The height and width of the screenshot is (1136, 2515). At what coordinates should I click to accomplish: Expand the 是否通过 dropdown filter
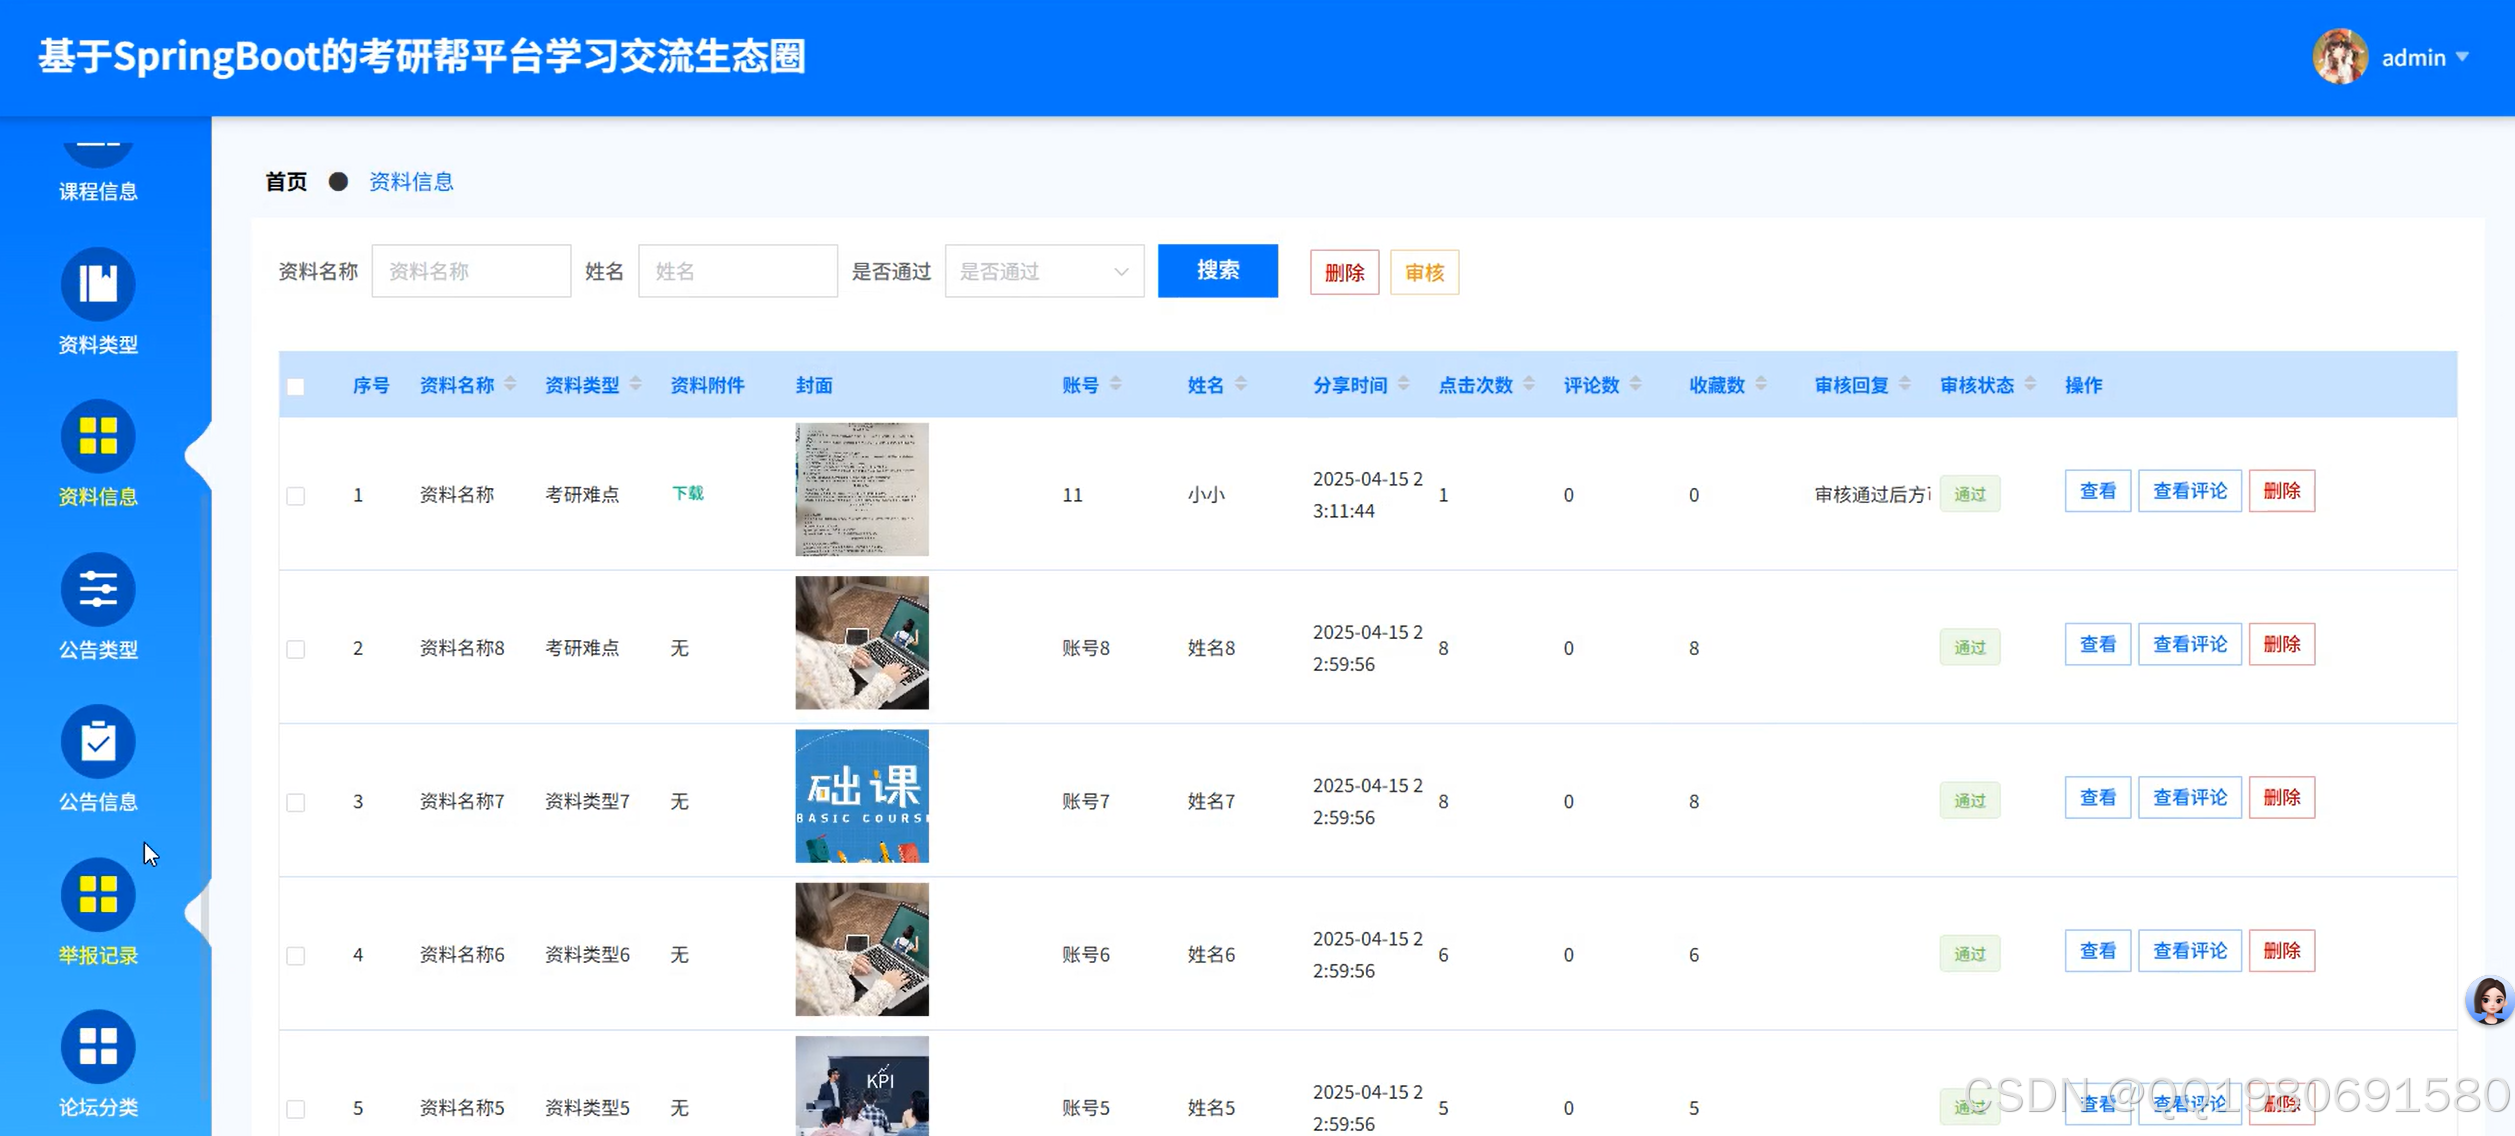tap(1043, 271)
